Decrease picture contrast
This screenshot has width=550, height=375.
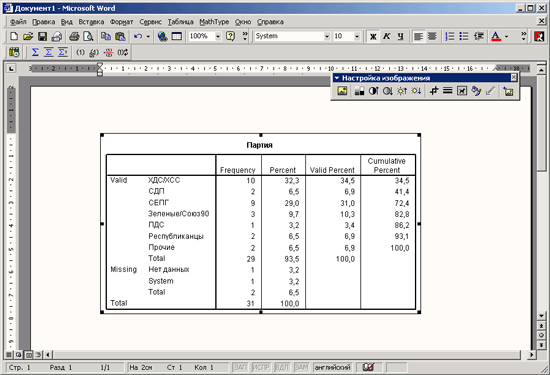tap(388, 91)
